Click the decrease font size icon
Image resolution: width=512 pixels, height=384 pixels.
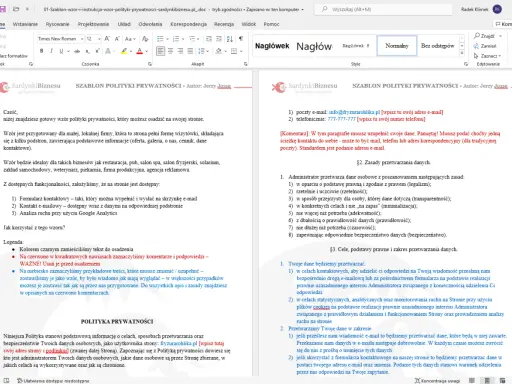tap(117, 39)
